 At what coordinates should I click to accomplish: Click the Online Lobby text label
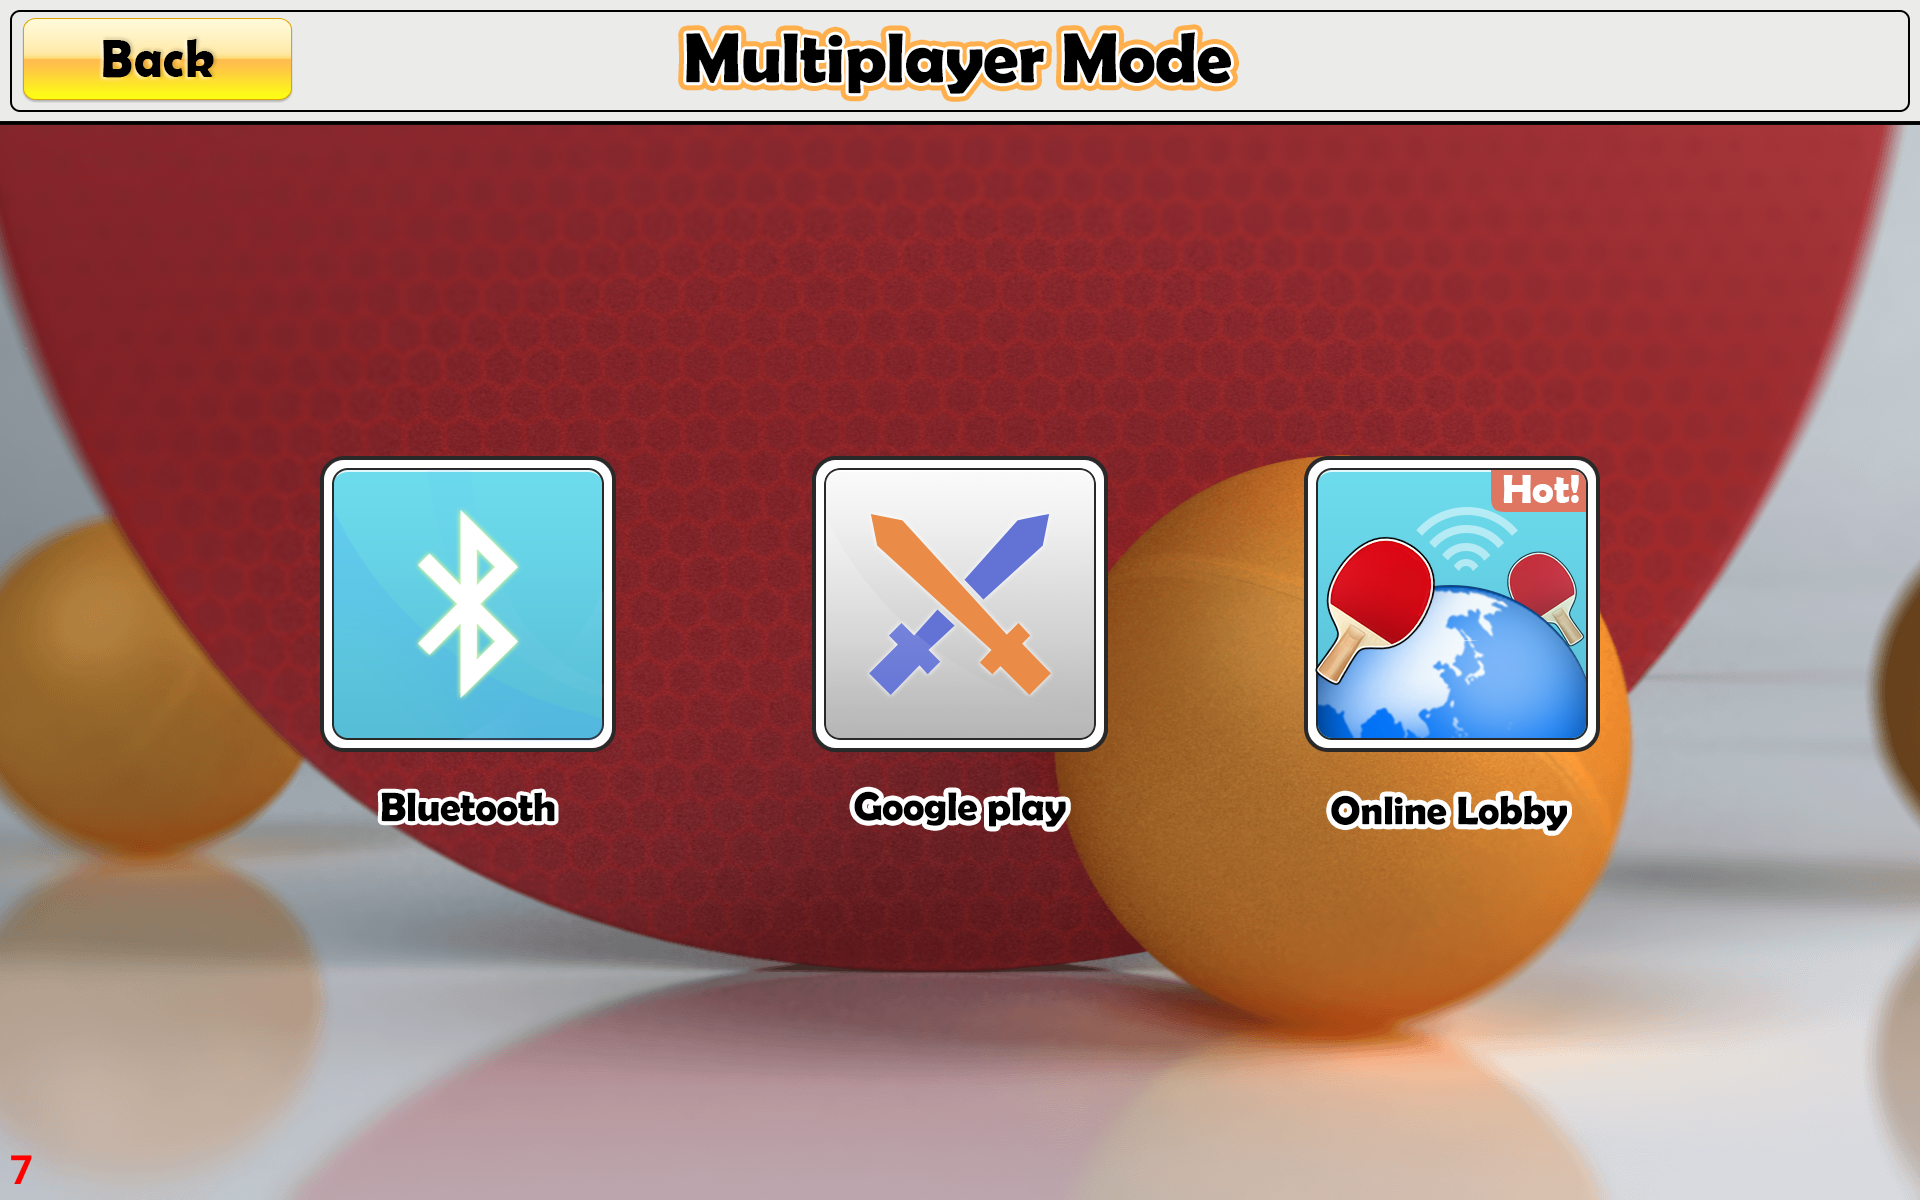pyautogui.click(x=1449, y=811)
